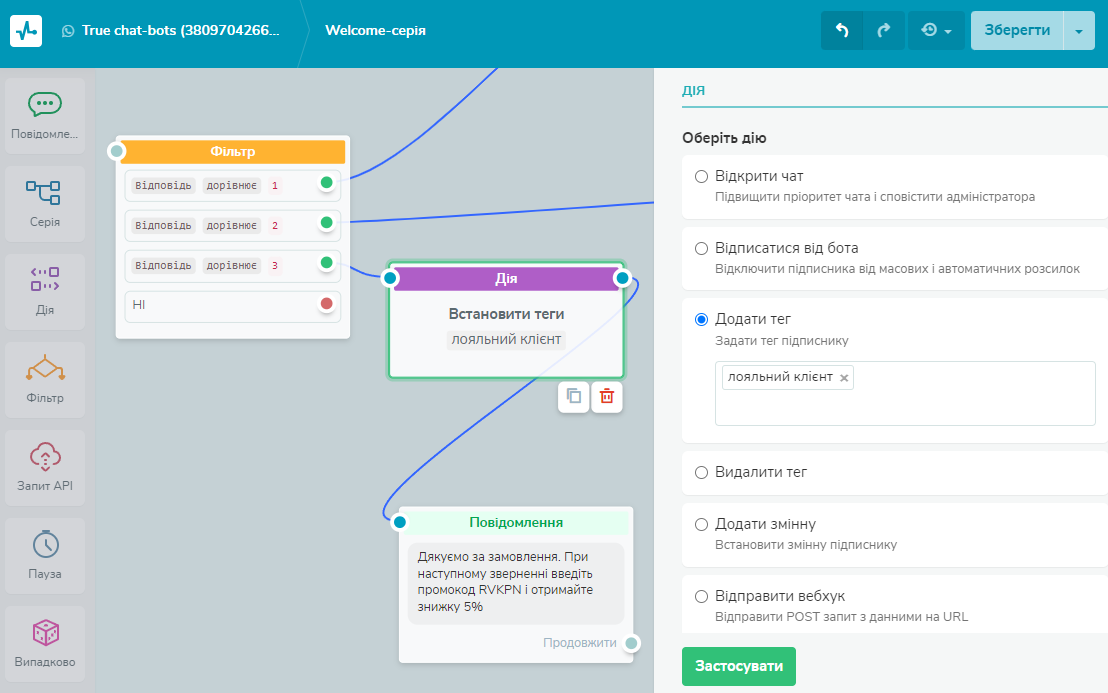The width and height of the screenshot is (1108, 693).
Task: Click green output of Відповідь дорівнює 1
Action: tap(326, 183)
